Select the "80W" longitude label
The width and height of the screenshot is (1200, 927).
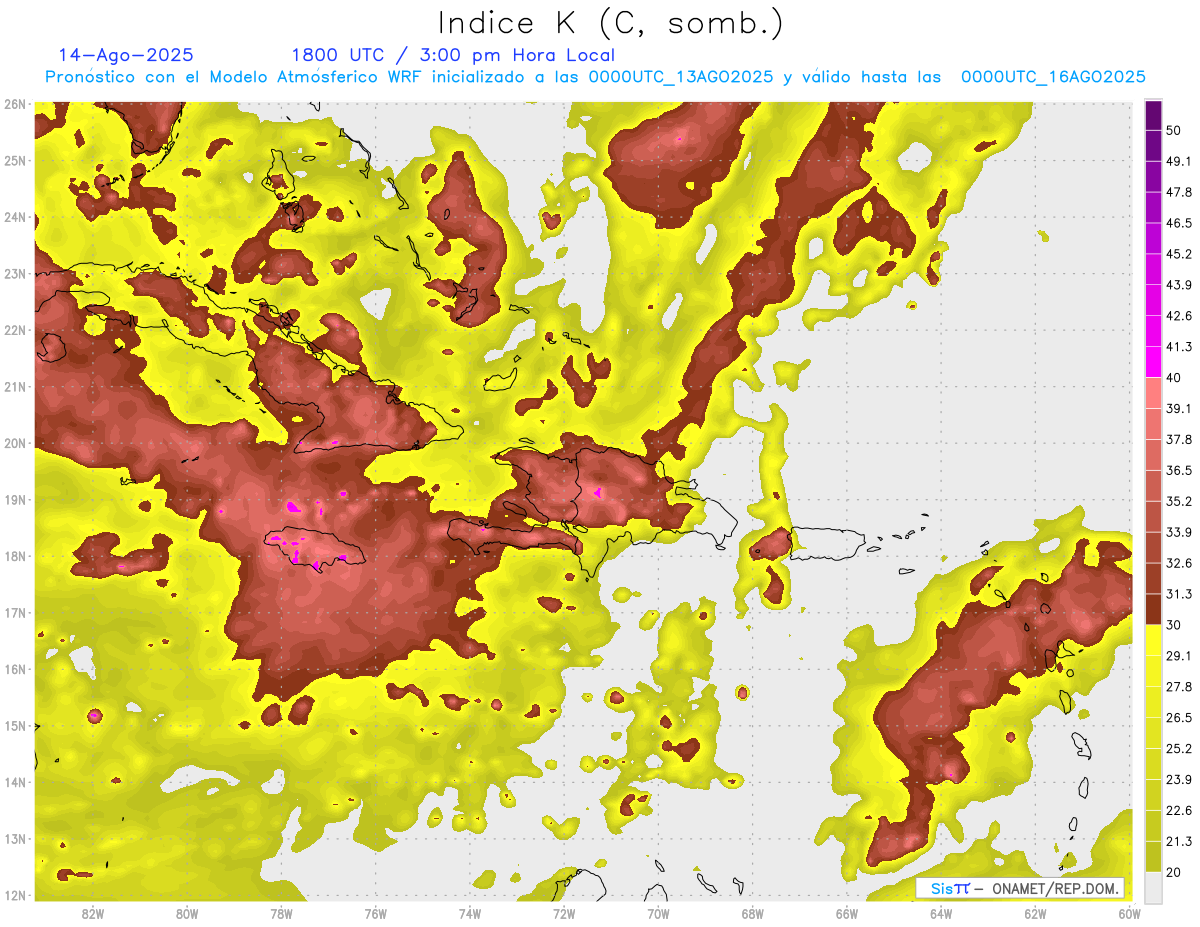[x=187, y=913]
